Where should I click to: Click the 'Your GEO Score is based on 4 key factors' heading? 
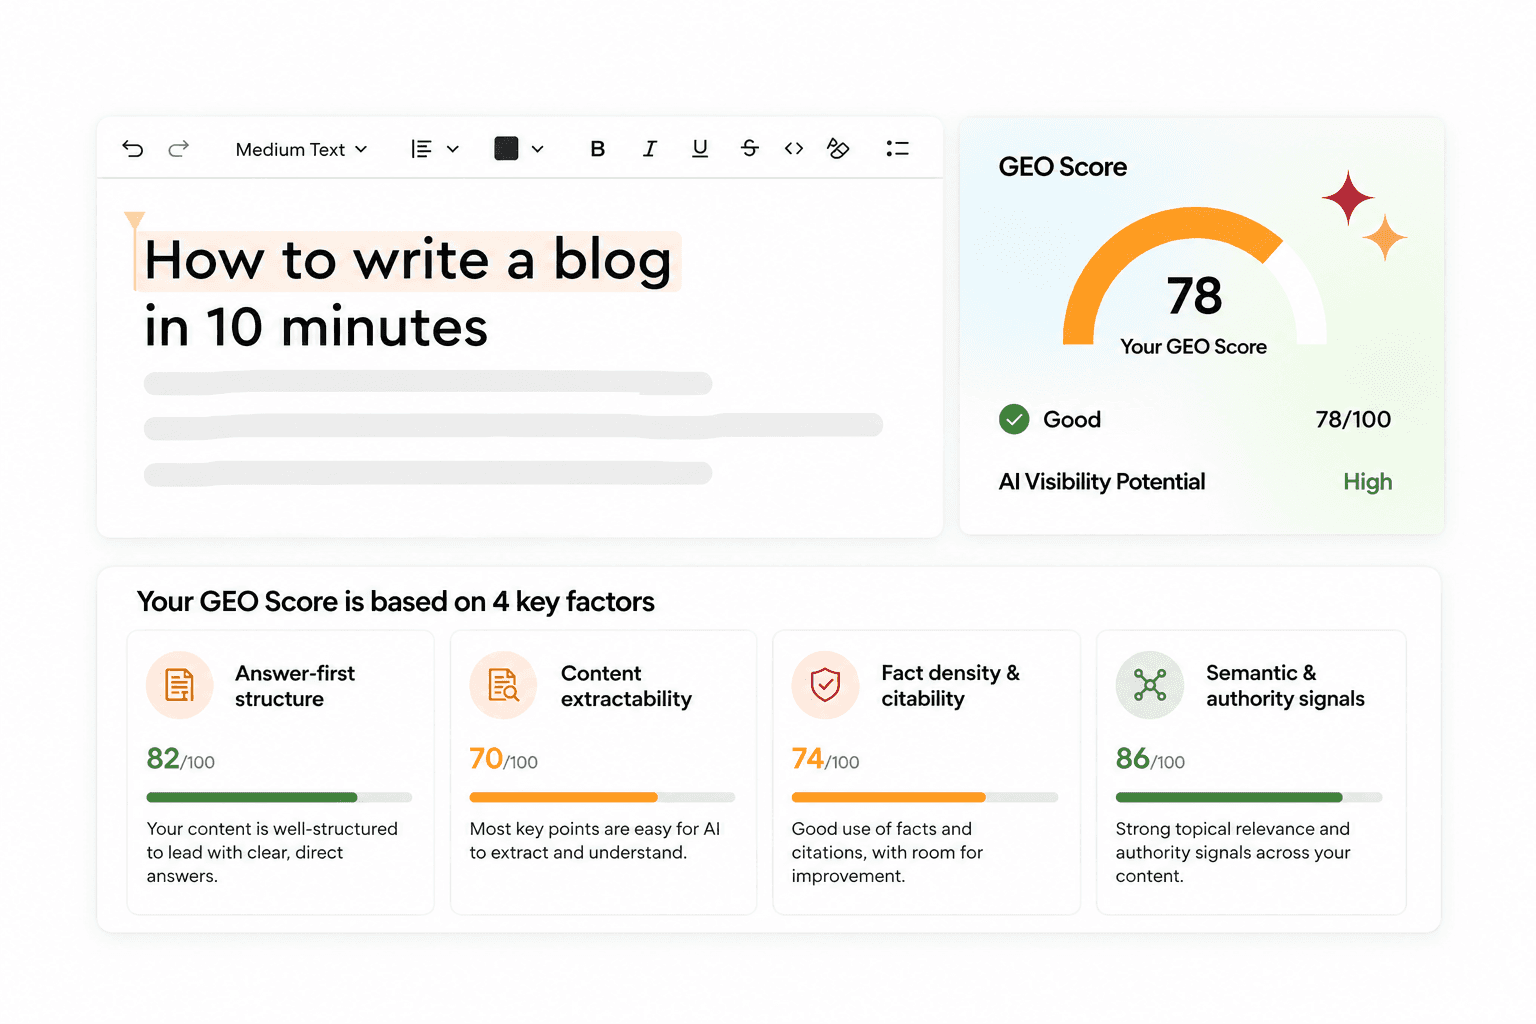396,602
